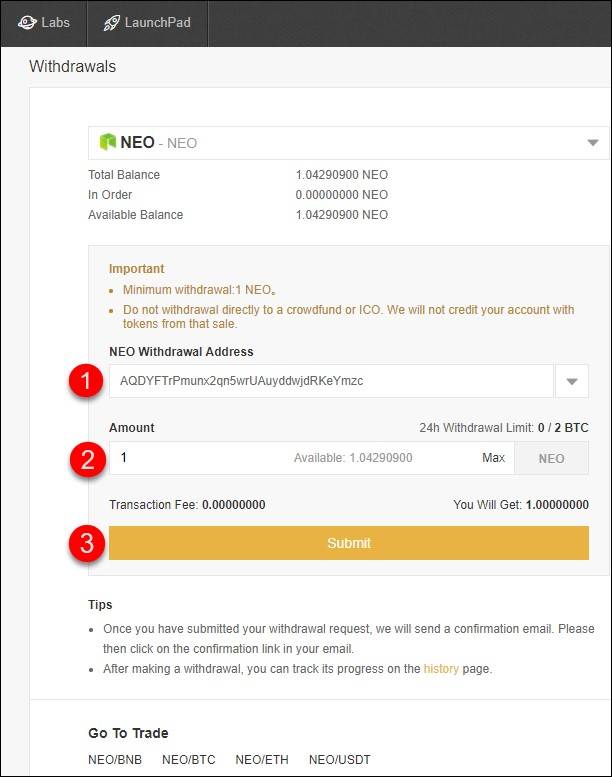Go to NEO/USDT trading pair
This screenshot has height=777, width=612.
[x=339, y=760]
